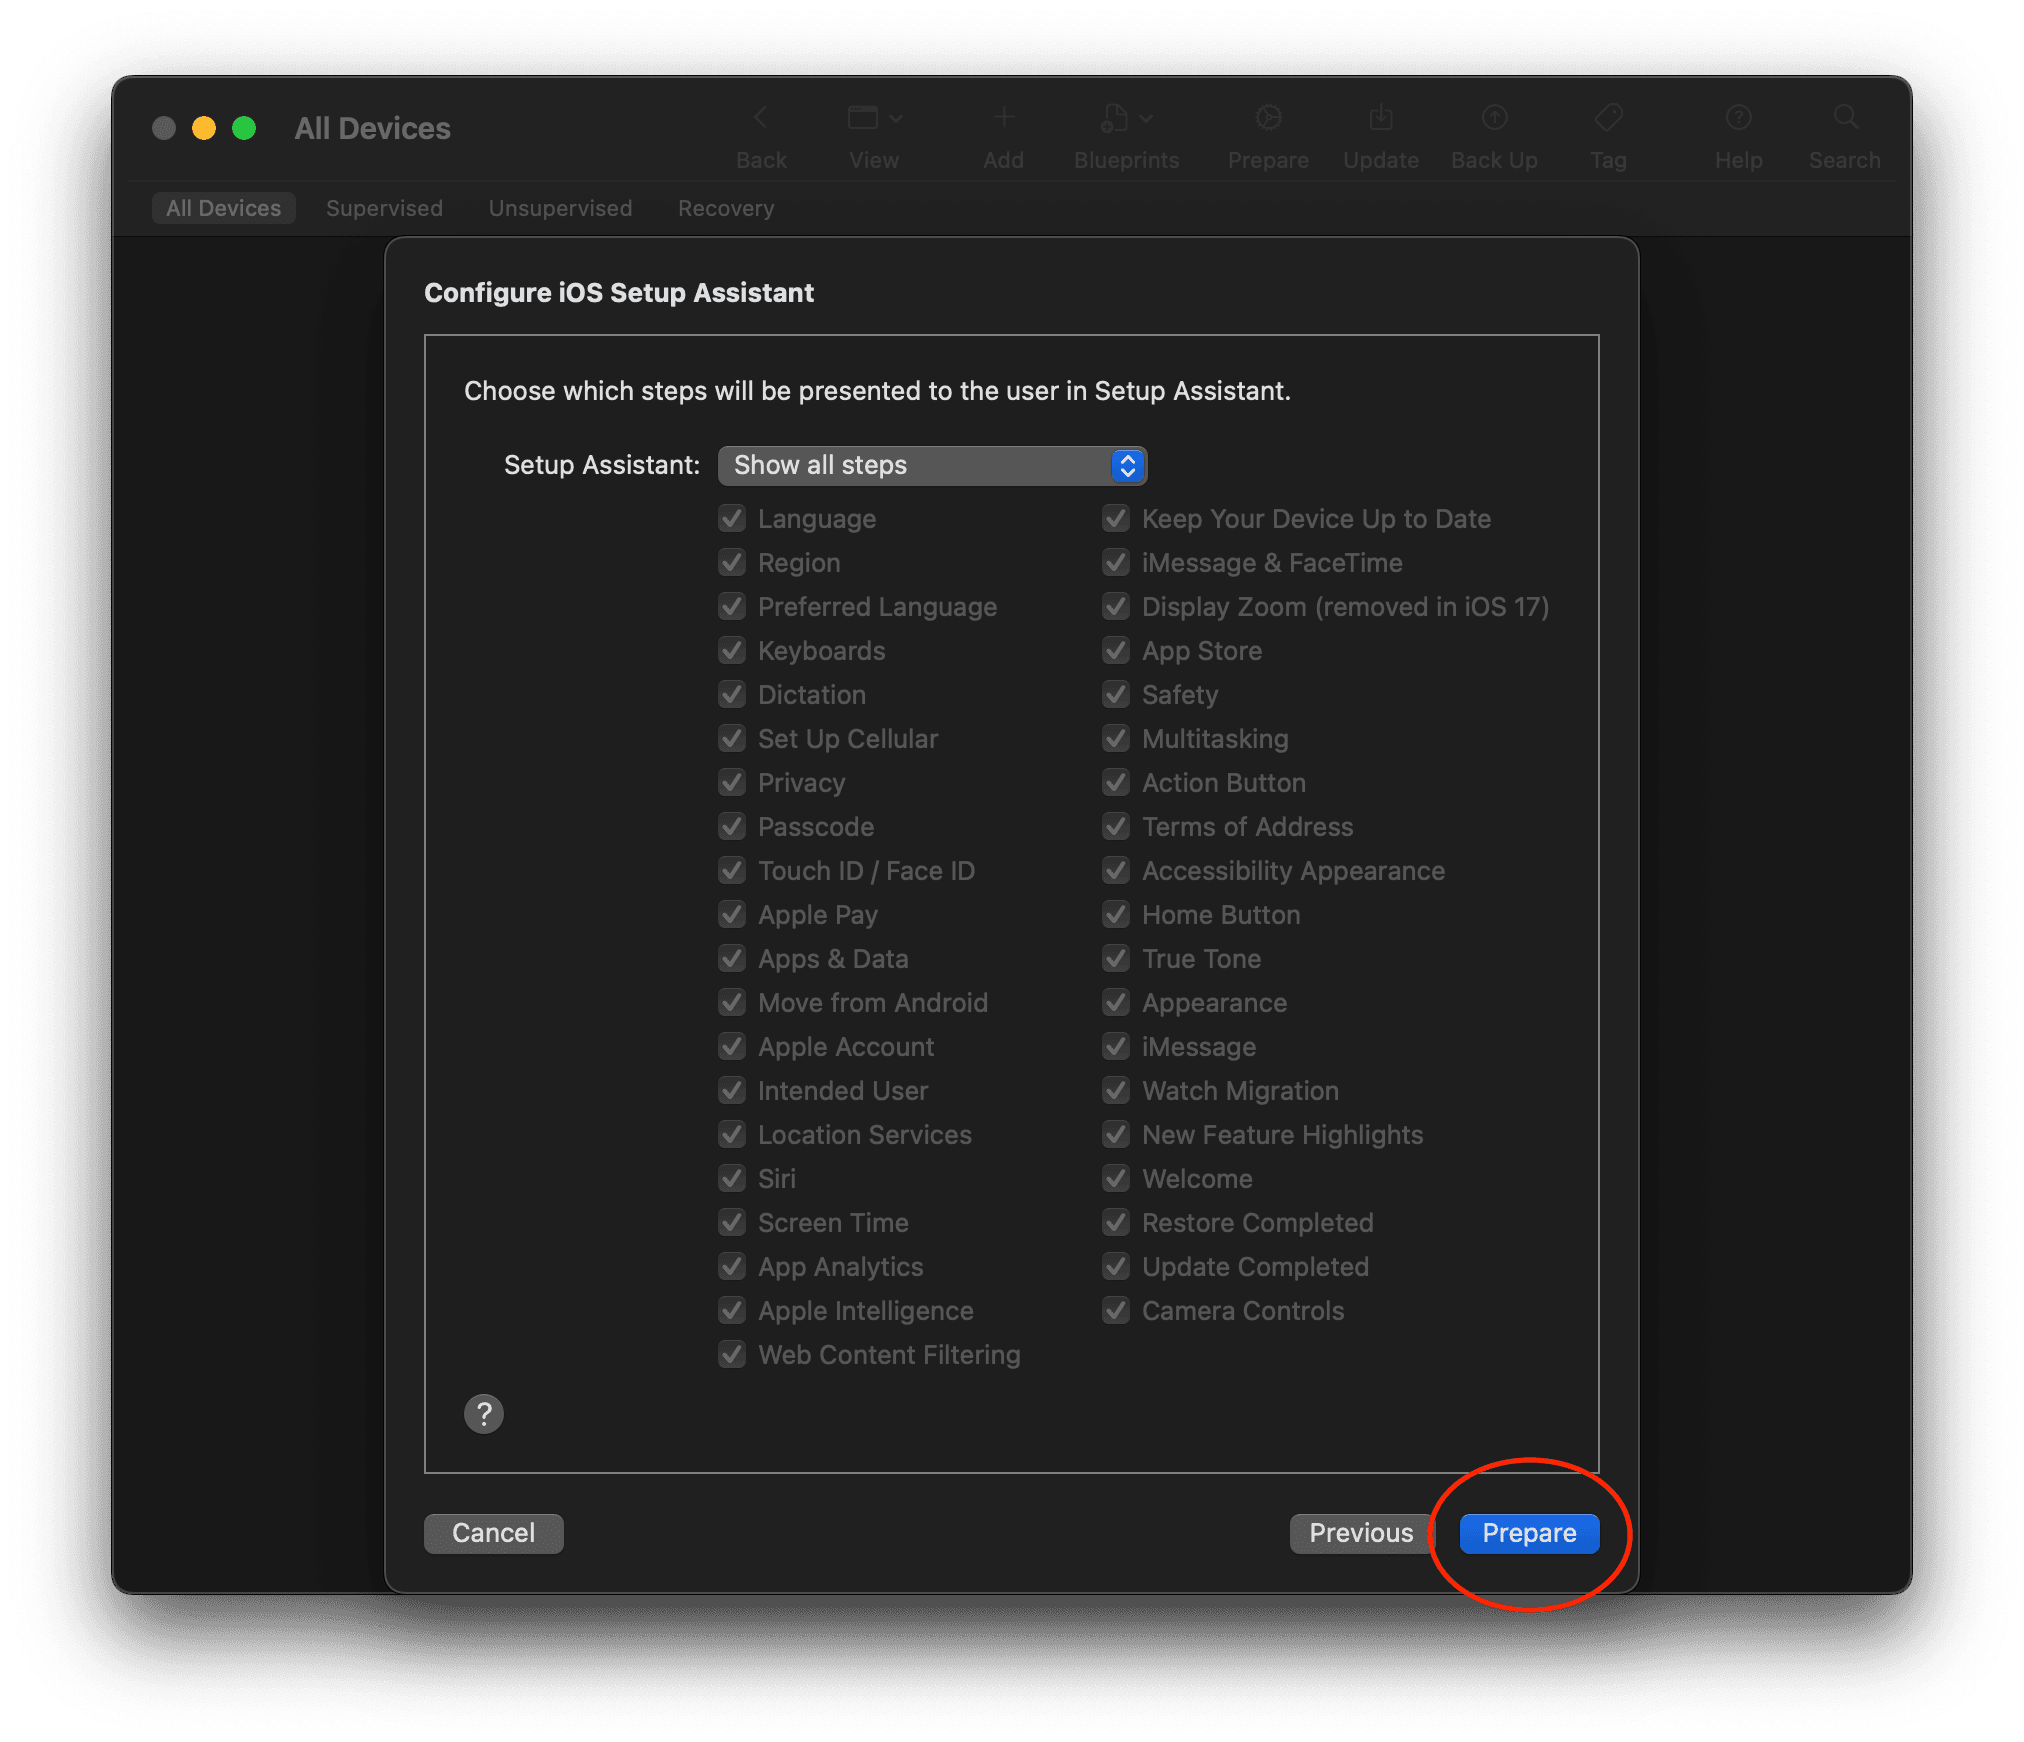
Task: Toggle the Passcode checkbox
Action: pos(732,827)
